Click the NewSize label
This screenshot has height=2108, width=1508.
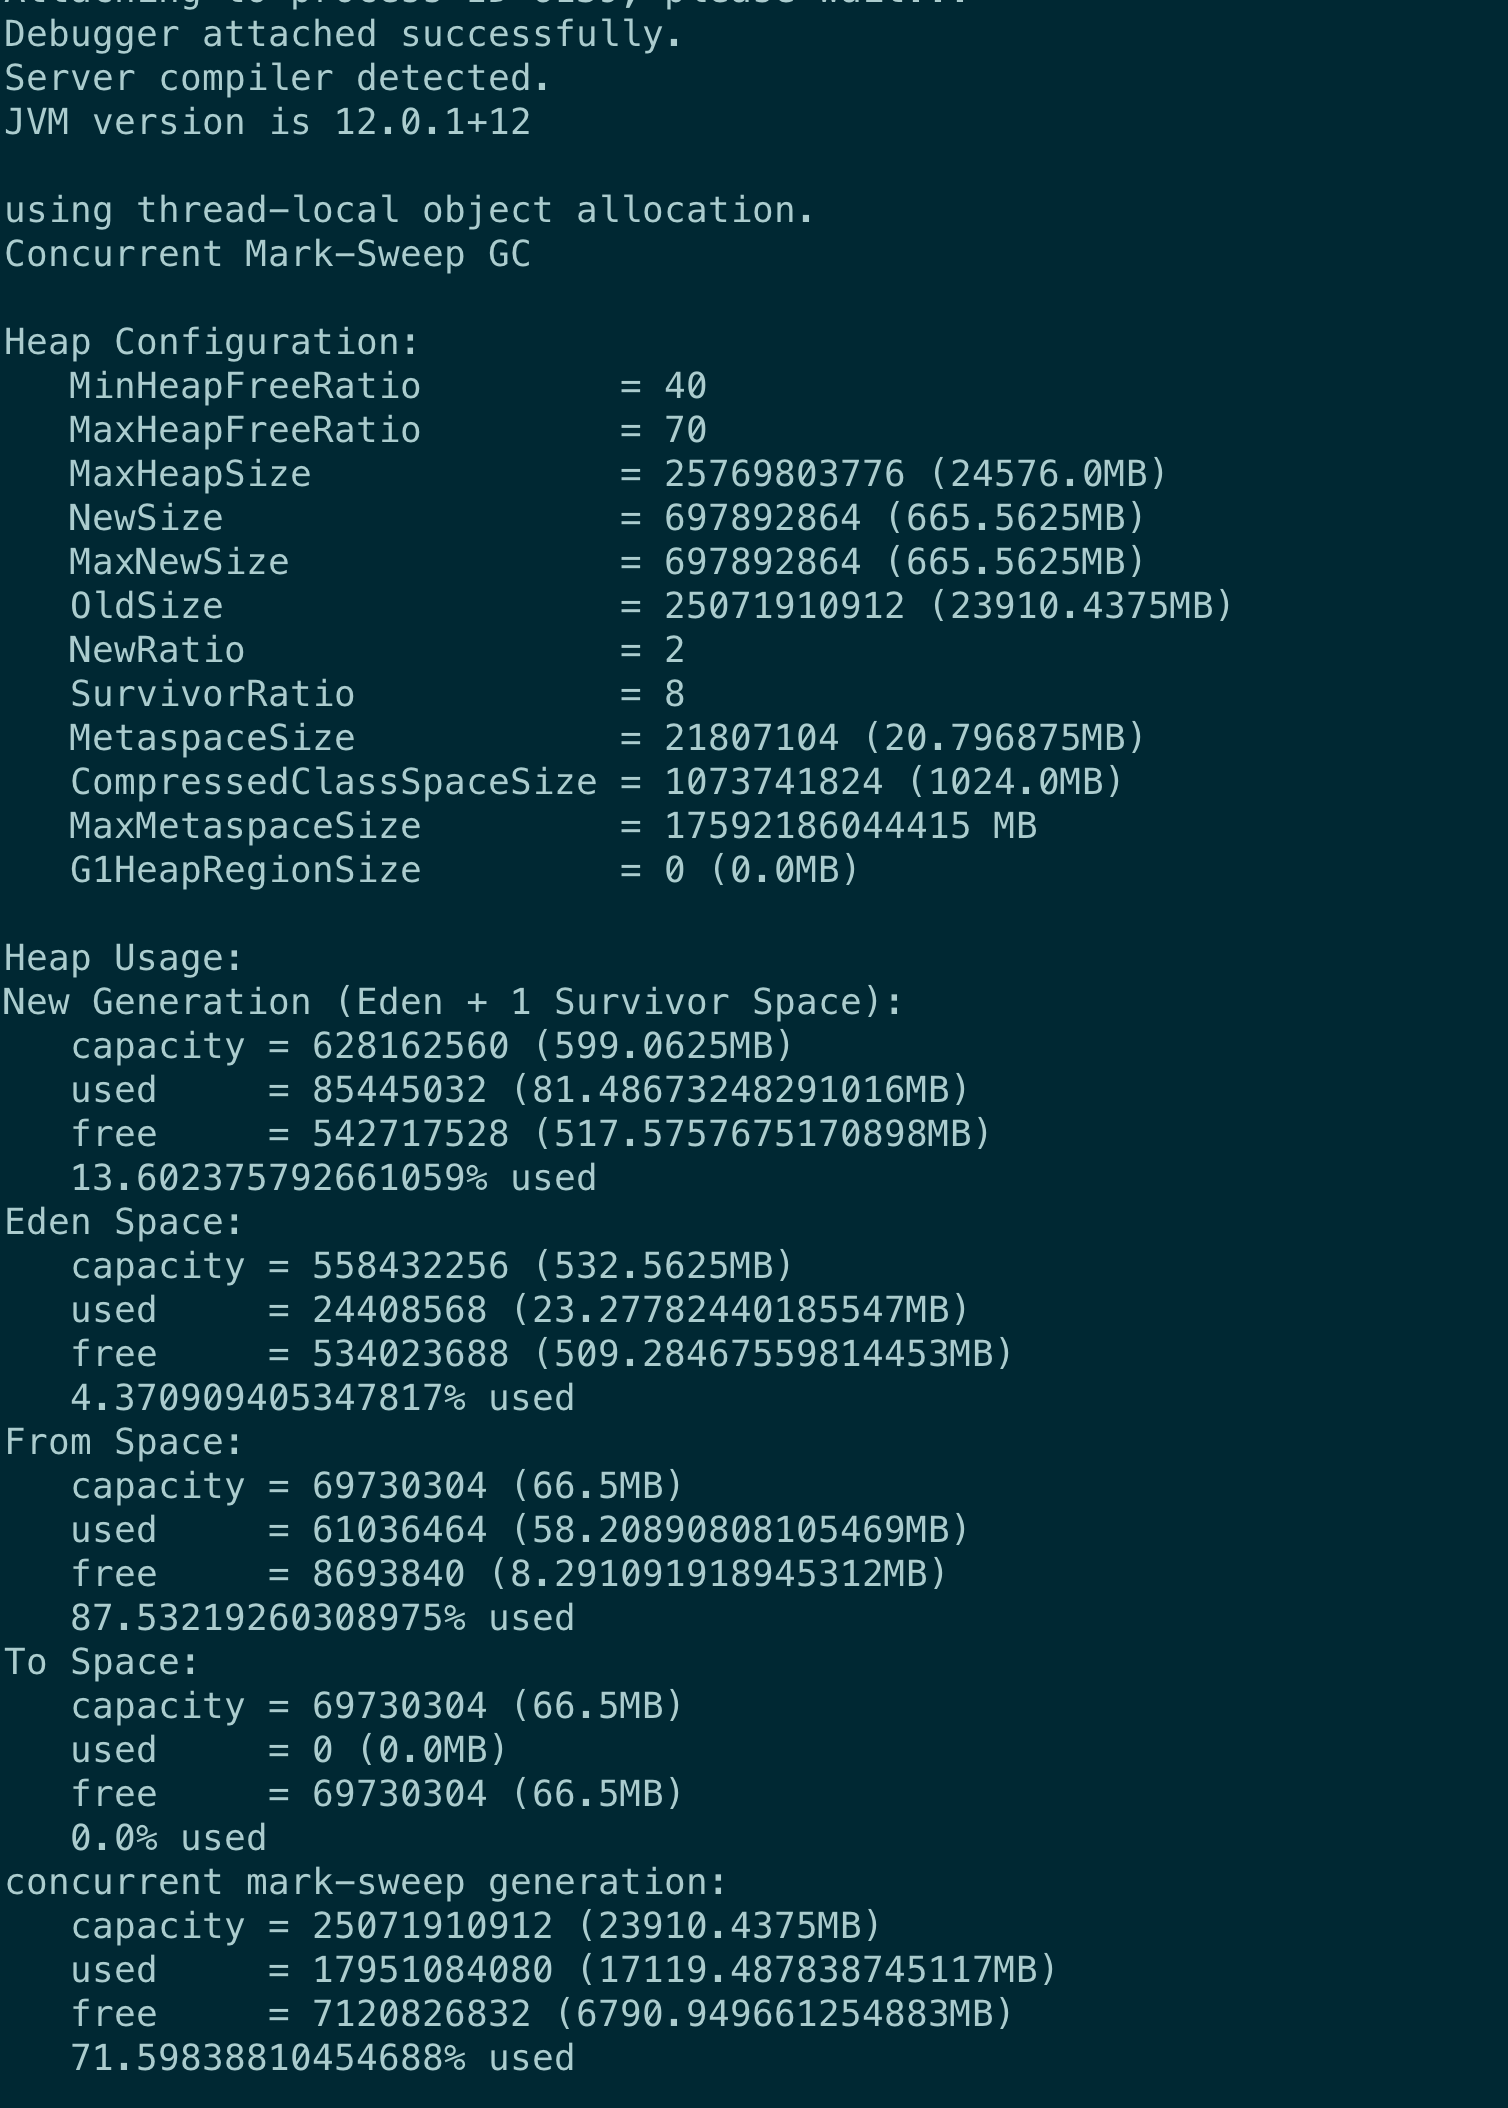point(146,518)
